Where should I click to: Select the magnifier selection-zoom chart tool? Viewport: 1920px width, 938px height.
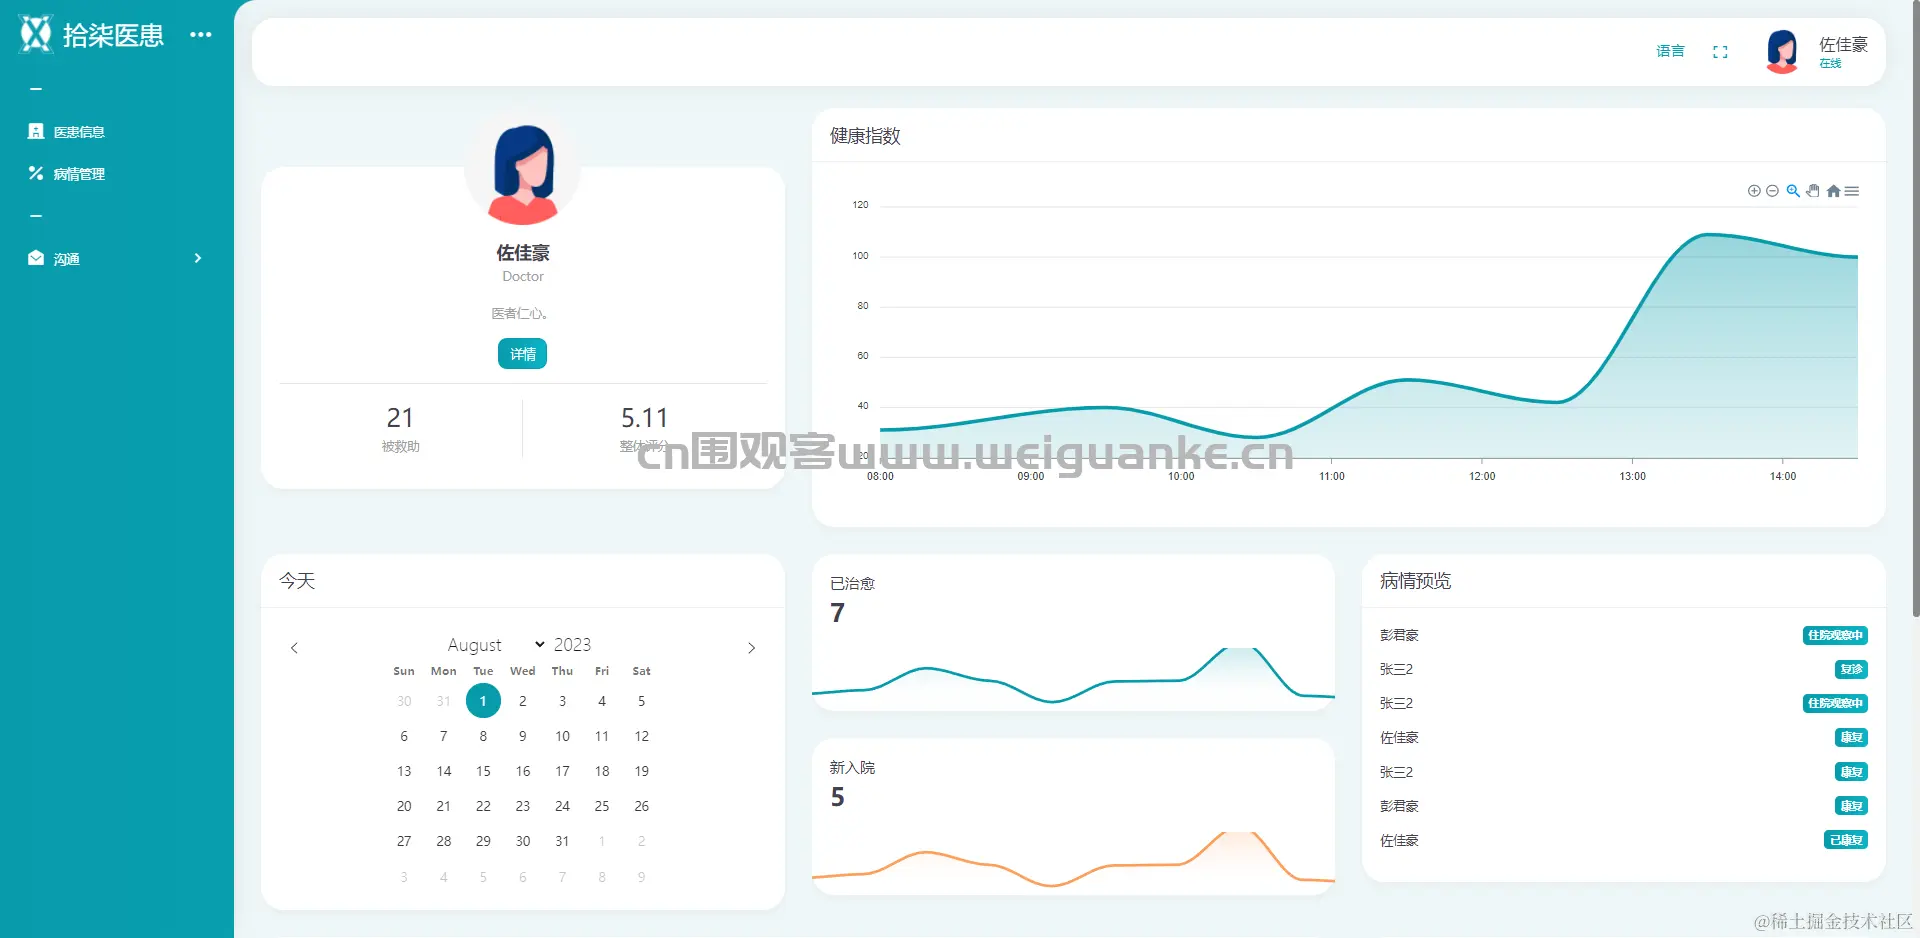tap(1793, 191)
